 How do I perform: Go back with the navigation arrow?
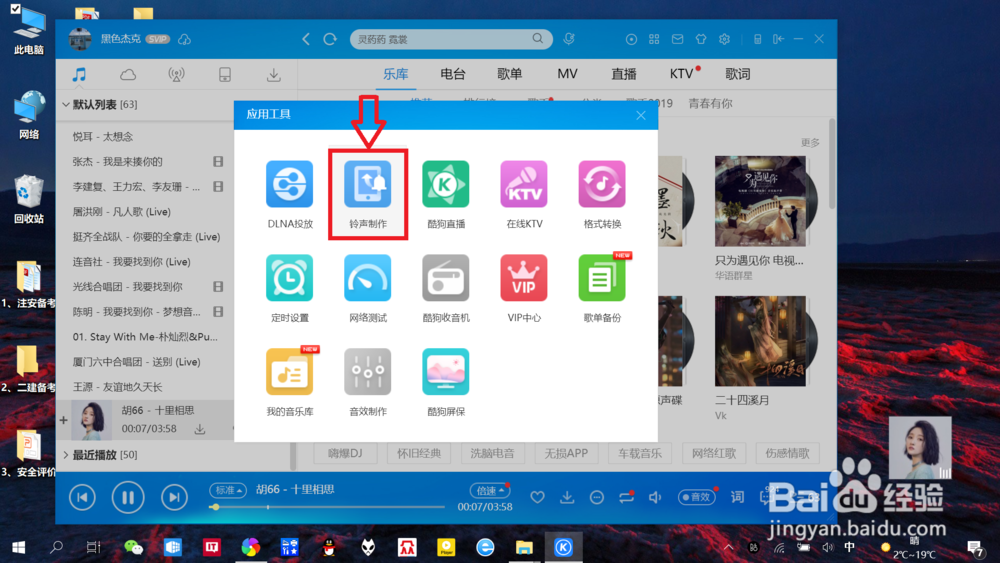(x=306, y=39)
